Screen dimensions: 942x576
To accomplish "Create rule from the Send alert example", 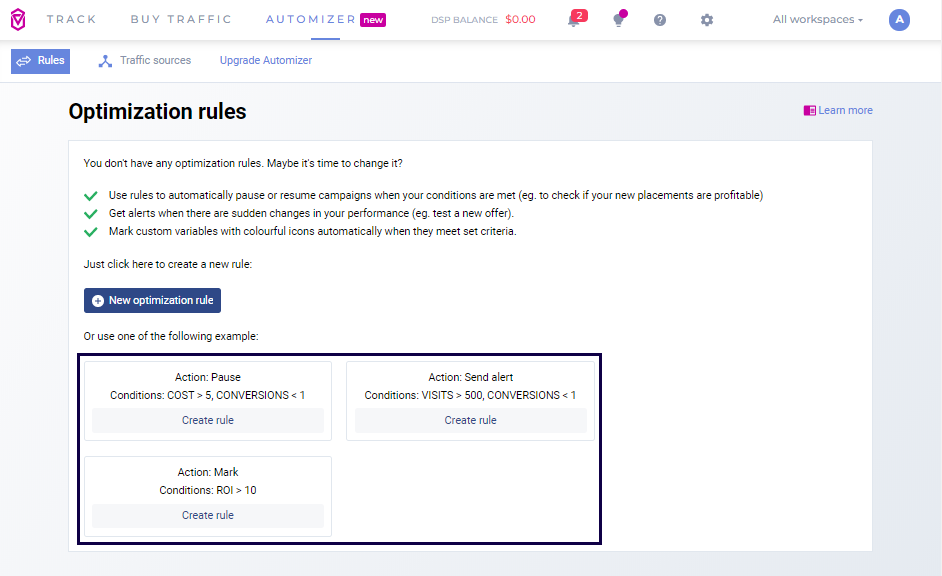I will coord(471,421).
